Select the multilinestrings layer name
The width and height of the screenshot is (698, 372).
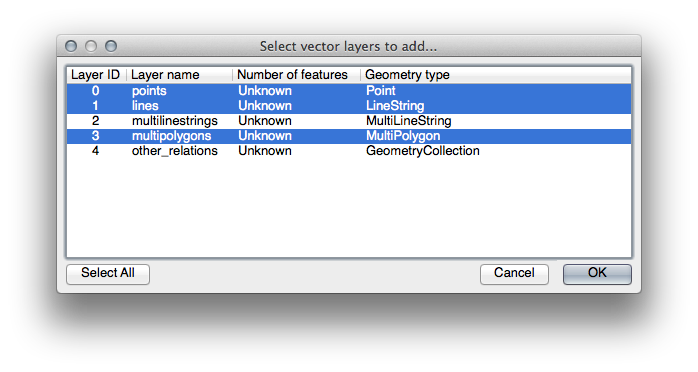(174, 121)
